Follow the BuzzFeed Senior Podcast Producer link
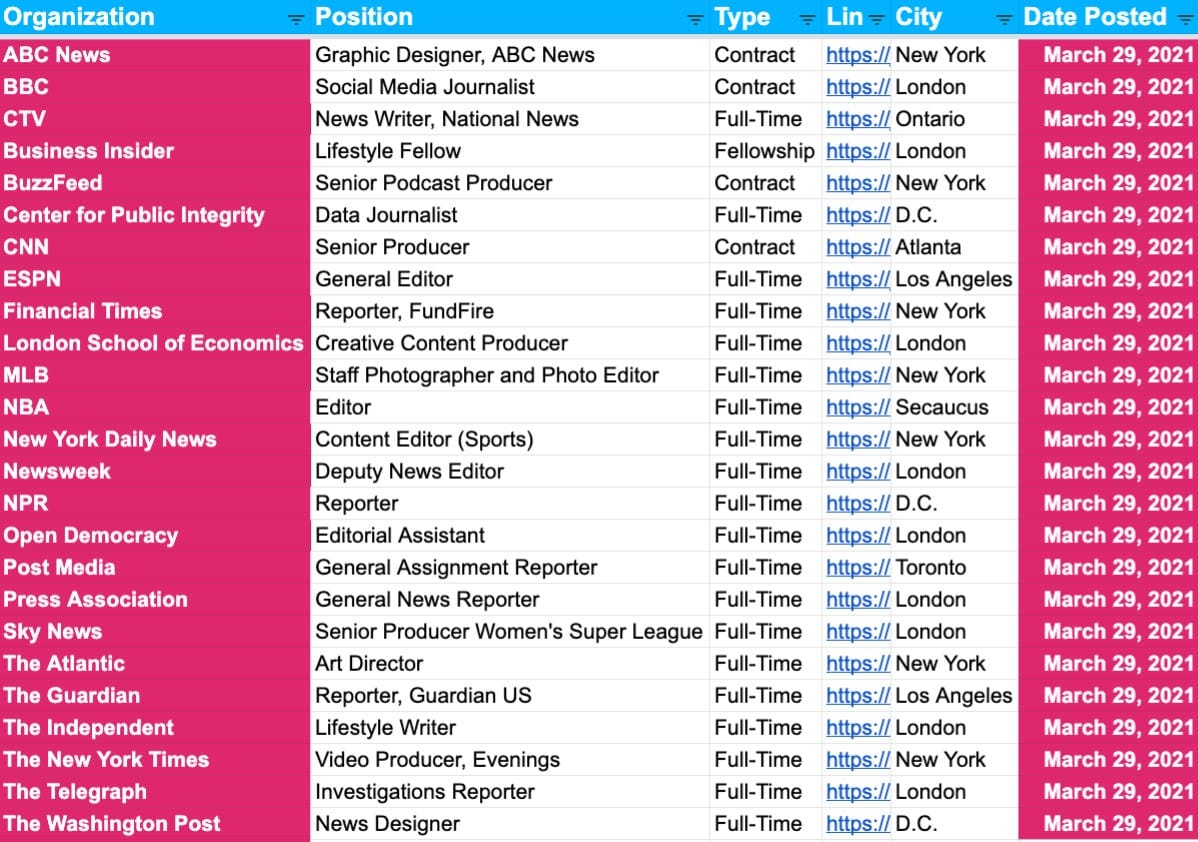 coord(857,183)
